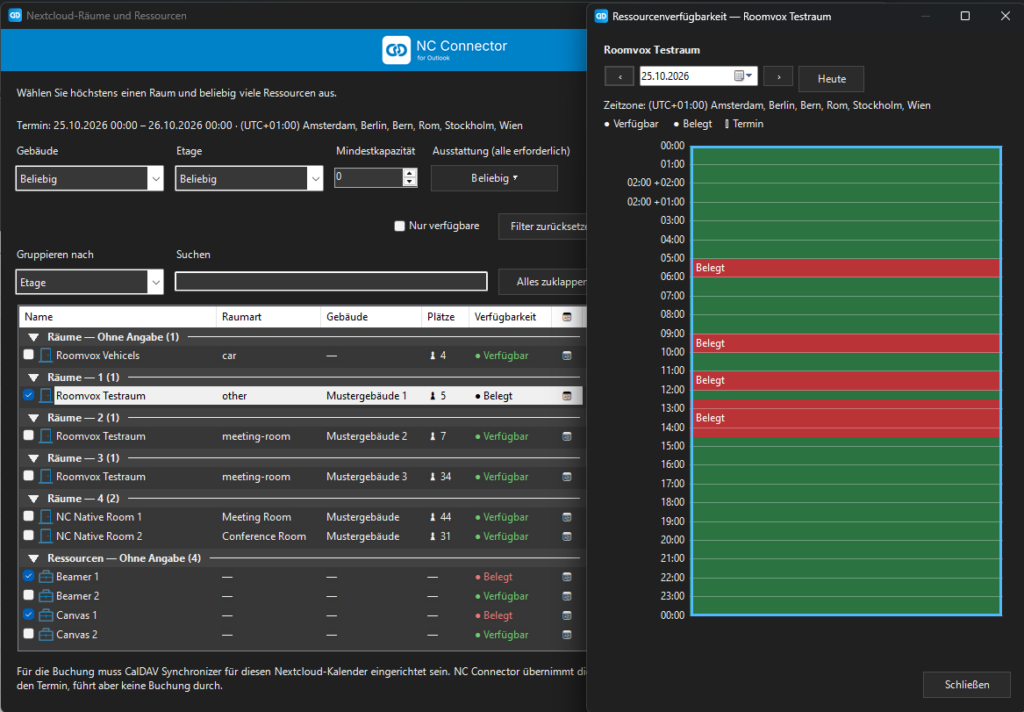Go to the next day

(778, 76)
